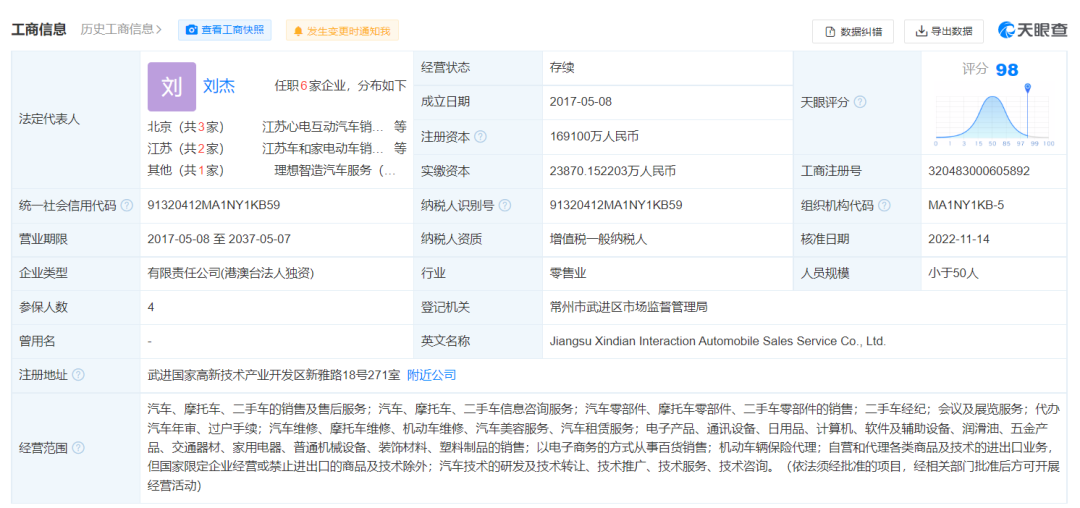Click camera icon in 查看工商快照

(x=192, y=30)
